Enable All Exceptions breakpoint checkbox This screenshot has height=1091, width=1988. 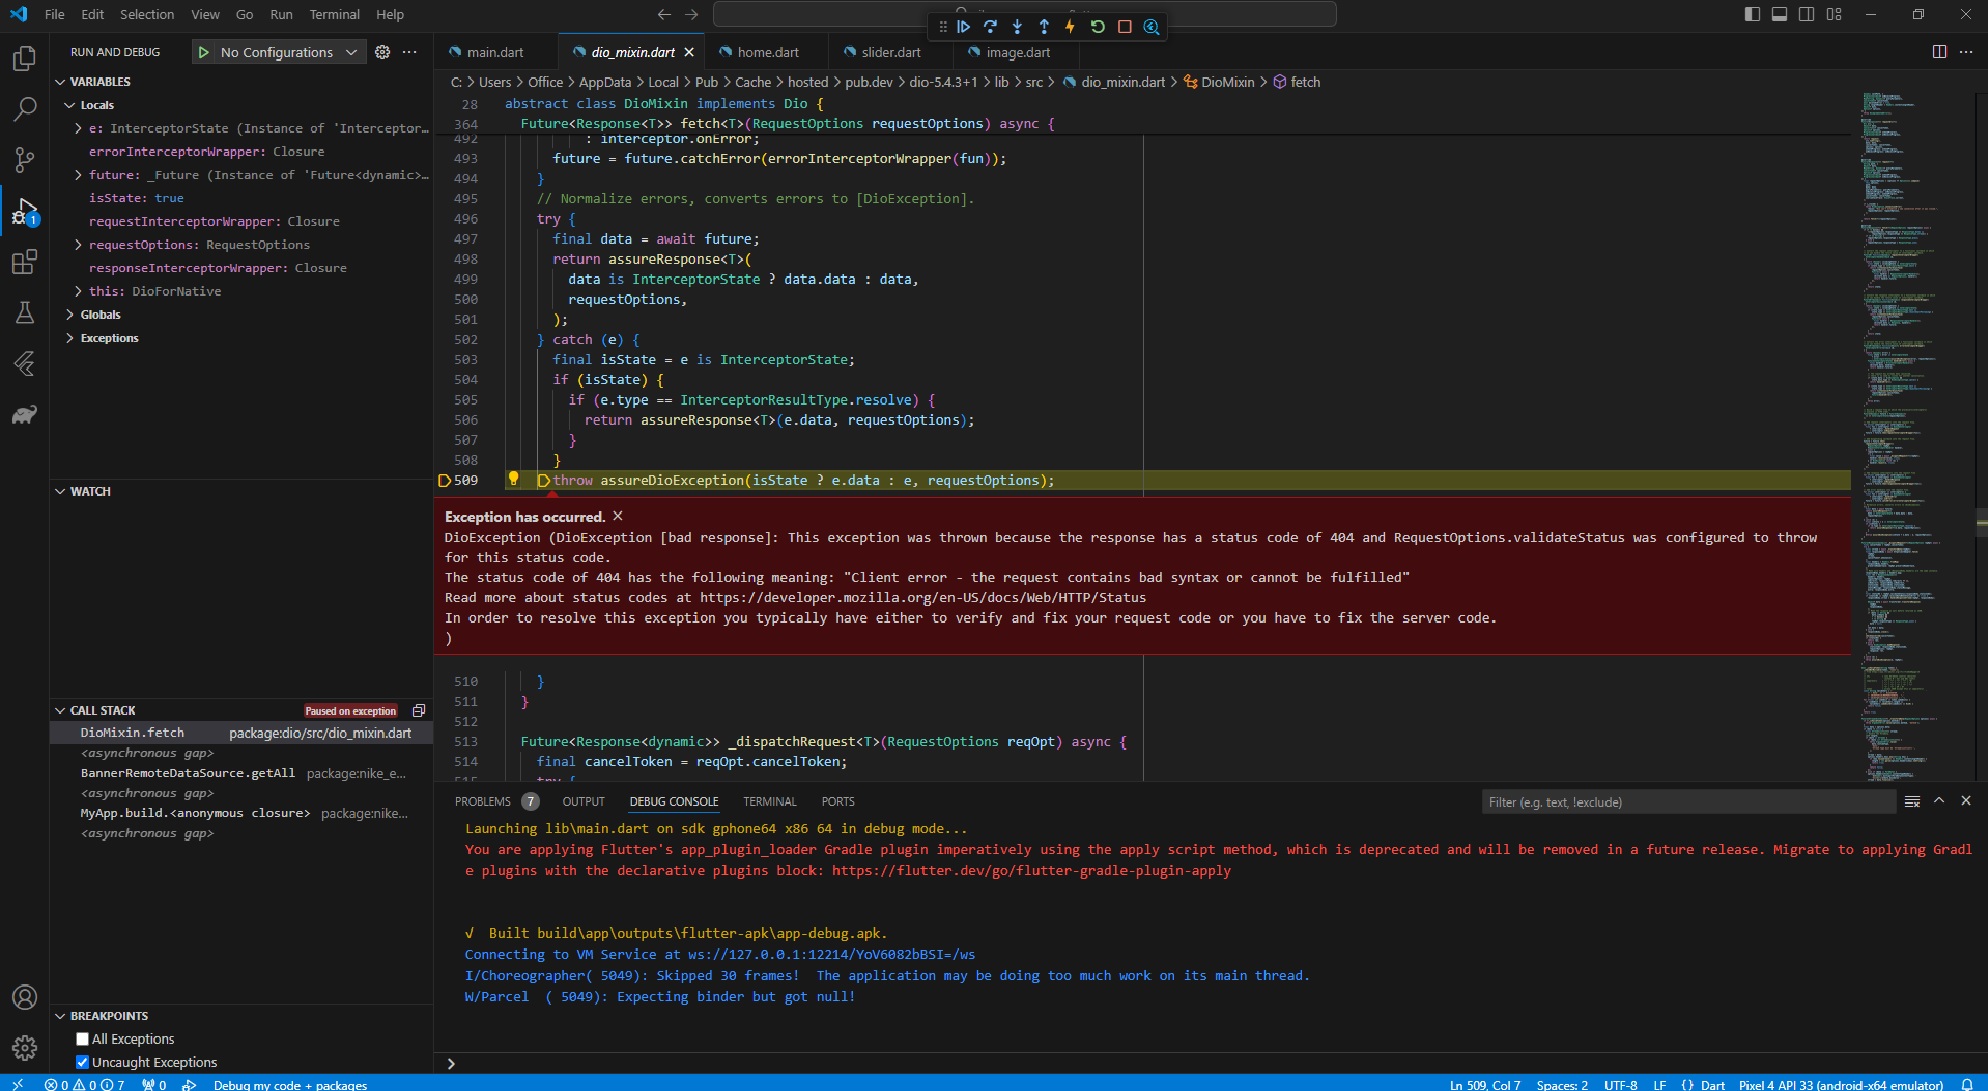click(83, 1039)
